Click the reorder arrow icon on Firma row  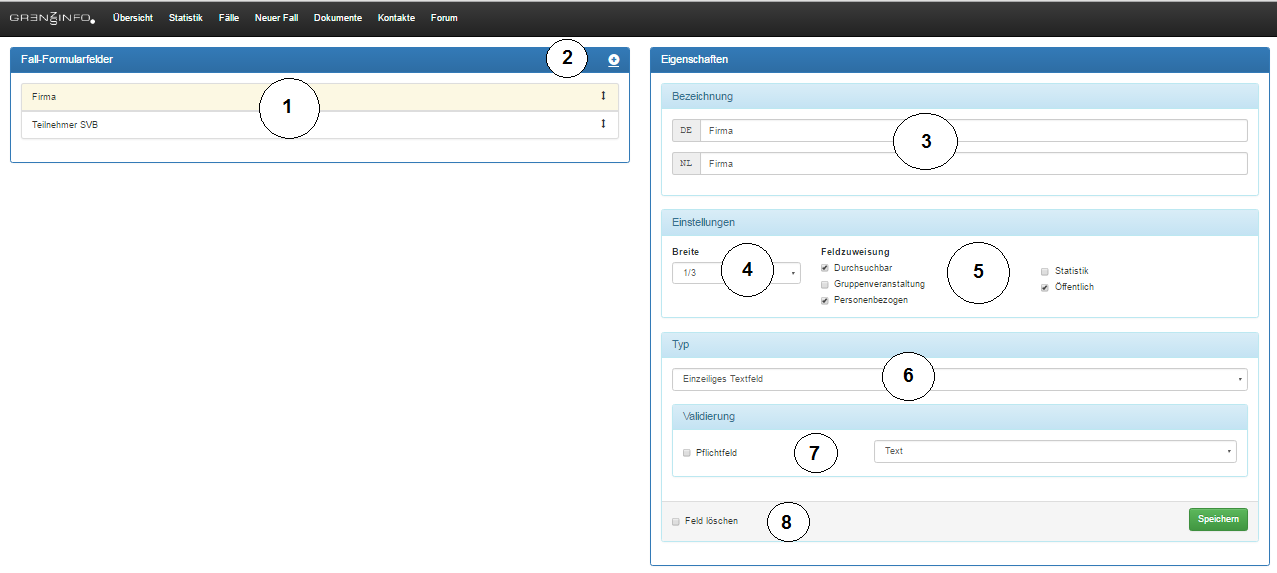click(603, 96)
